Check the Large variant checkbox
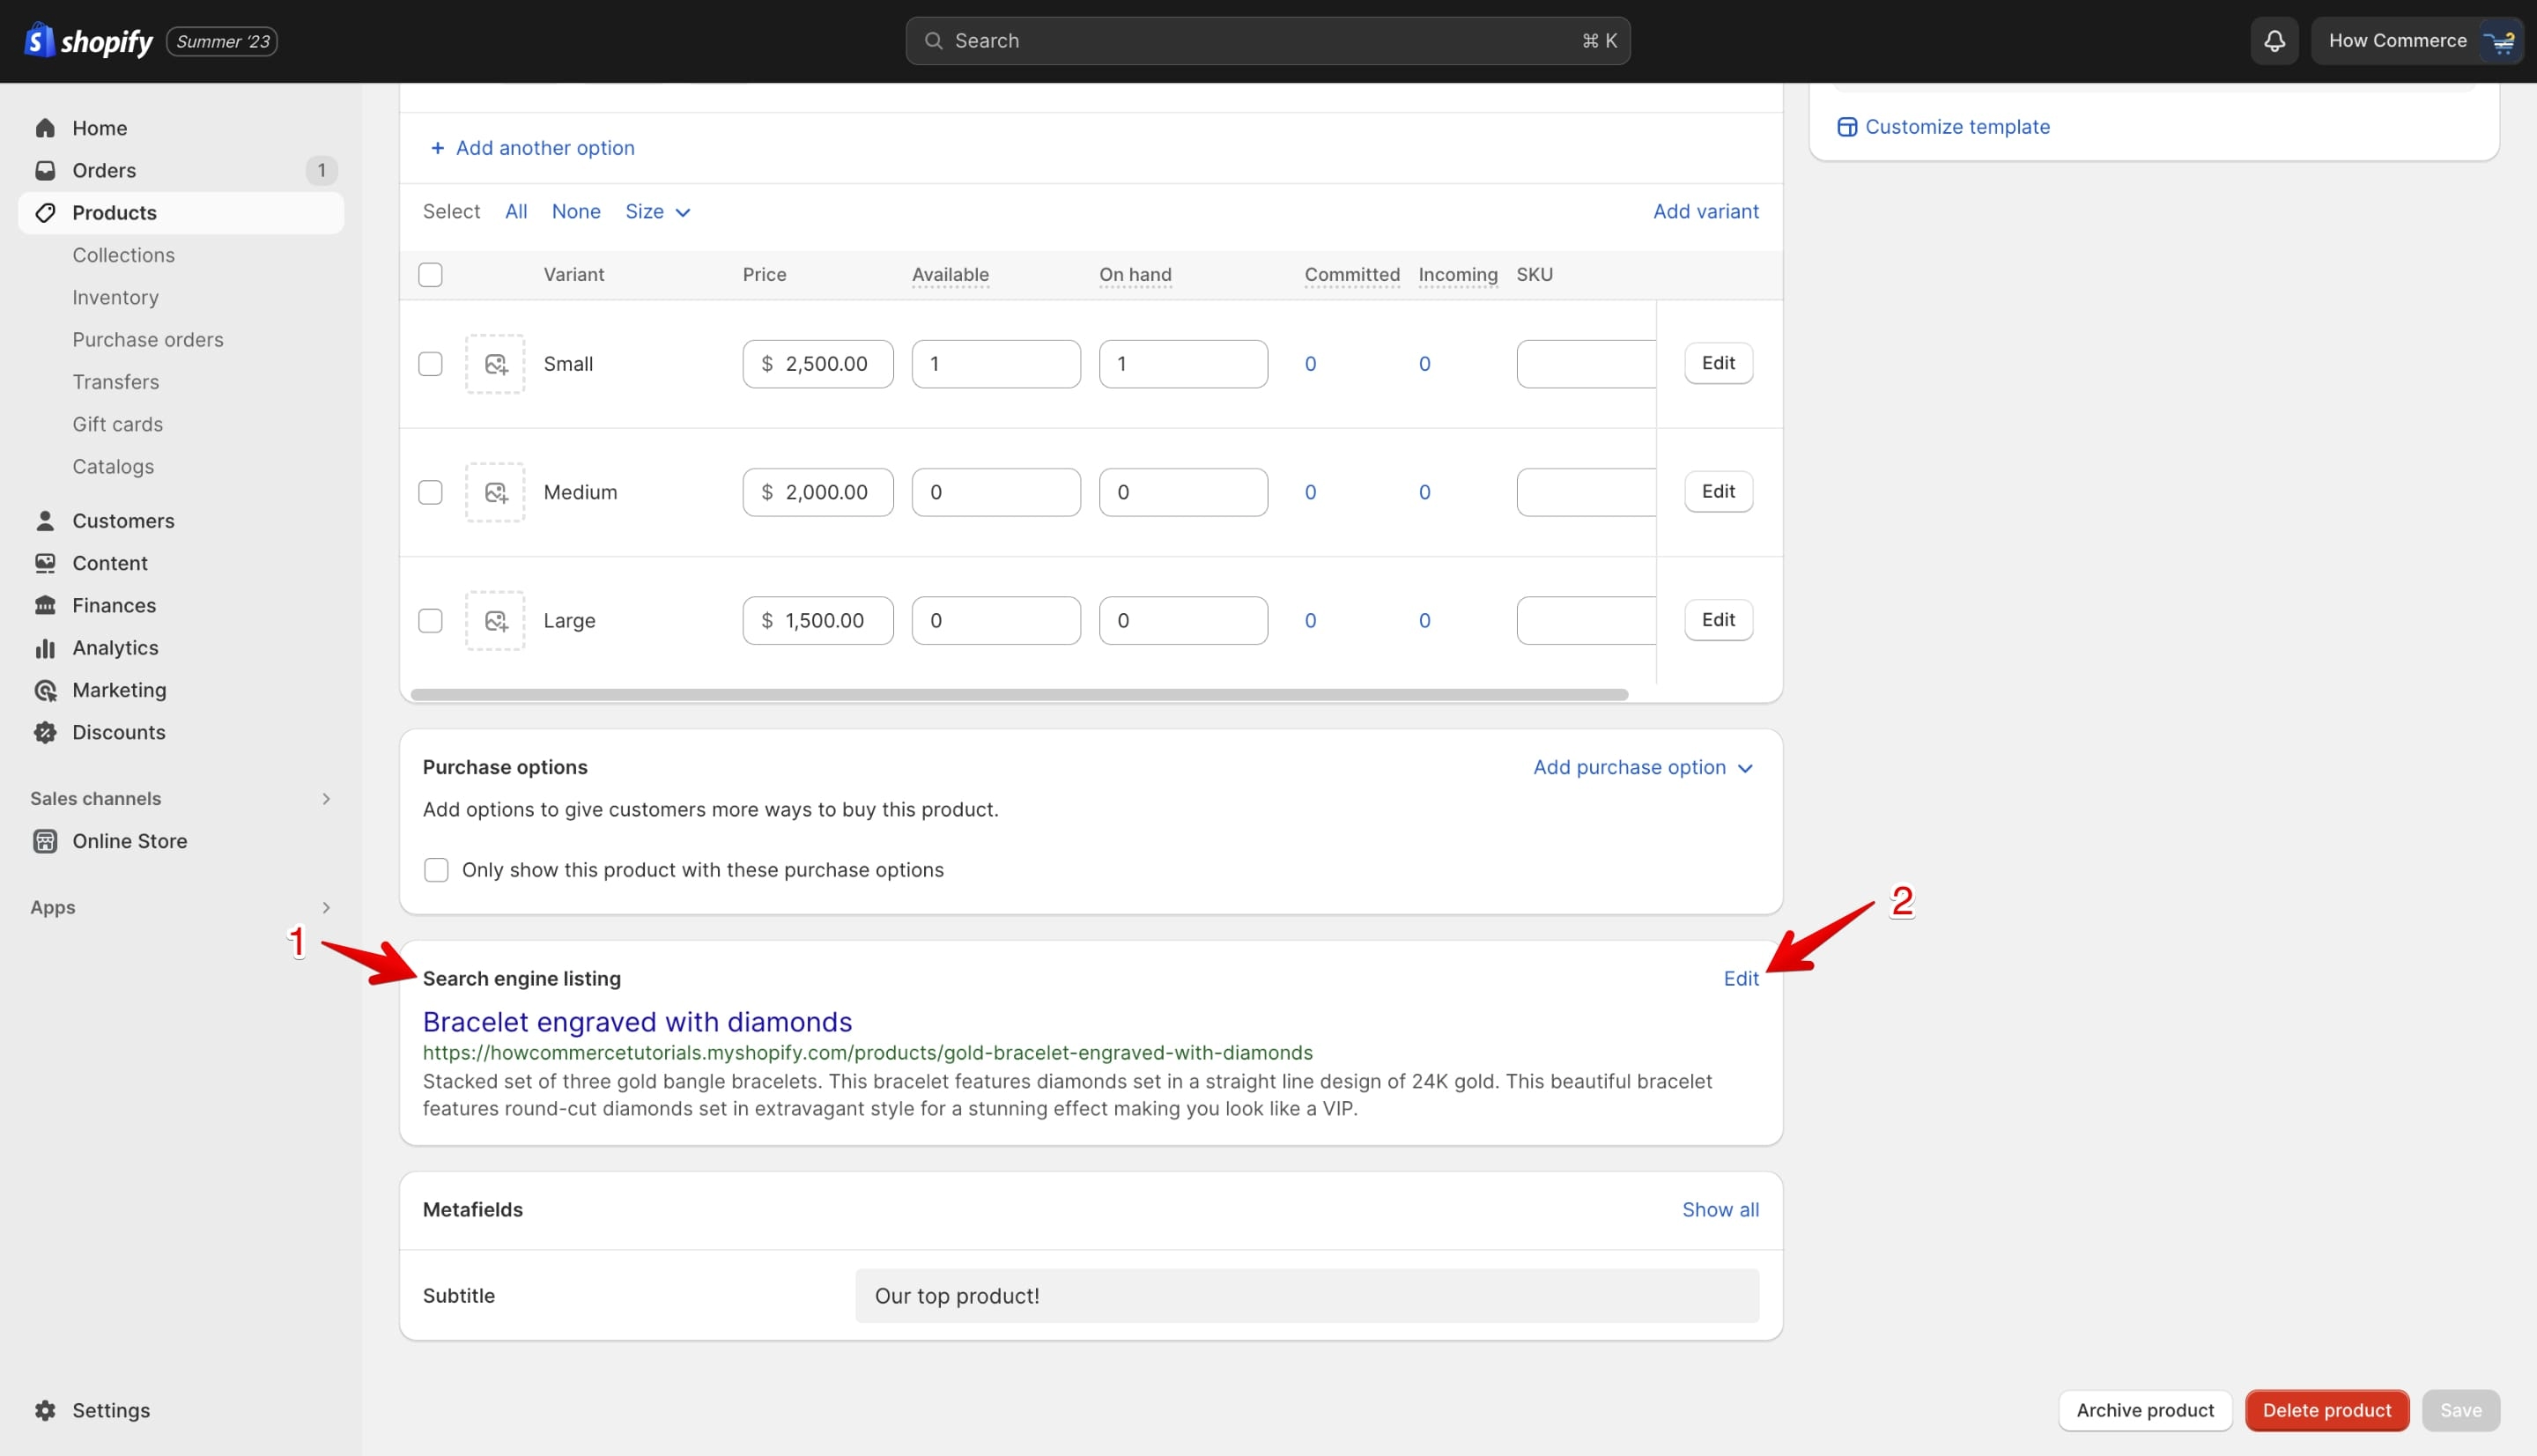The width and height of the screenshot is (2537, 1456). (430, 620)
